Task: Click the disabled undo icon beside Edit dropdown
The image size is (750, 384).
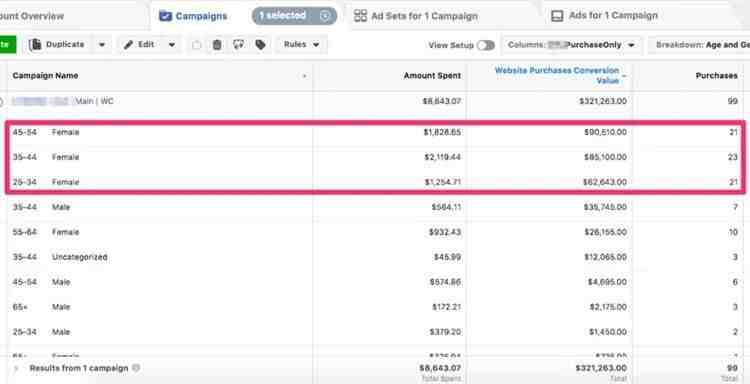Action: (x=196, y=45)
